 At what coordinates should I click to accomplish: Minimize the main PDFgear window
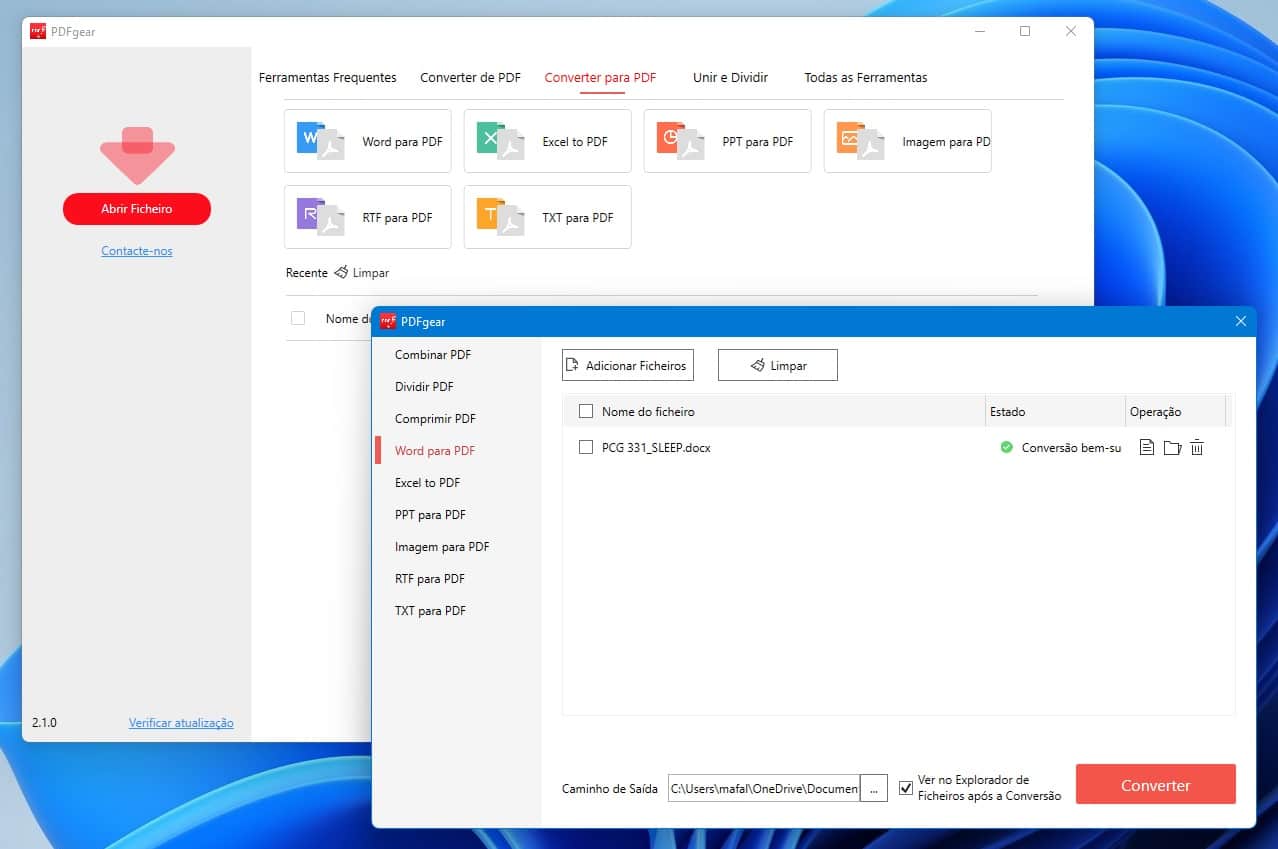pyautogui.click(x=979, y=31)
